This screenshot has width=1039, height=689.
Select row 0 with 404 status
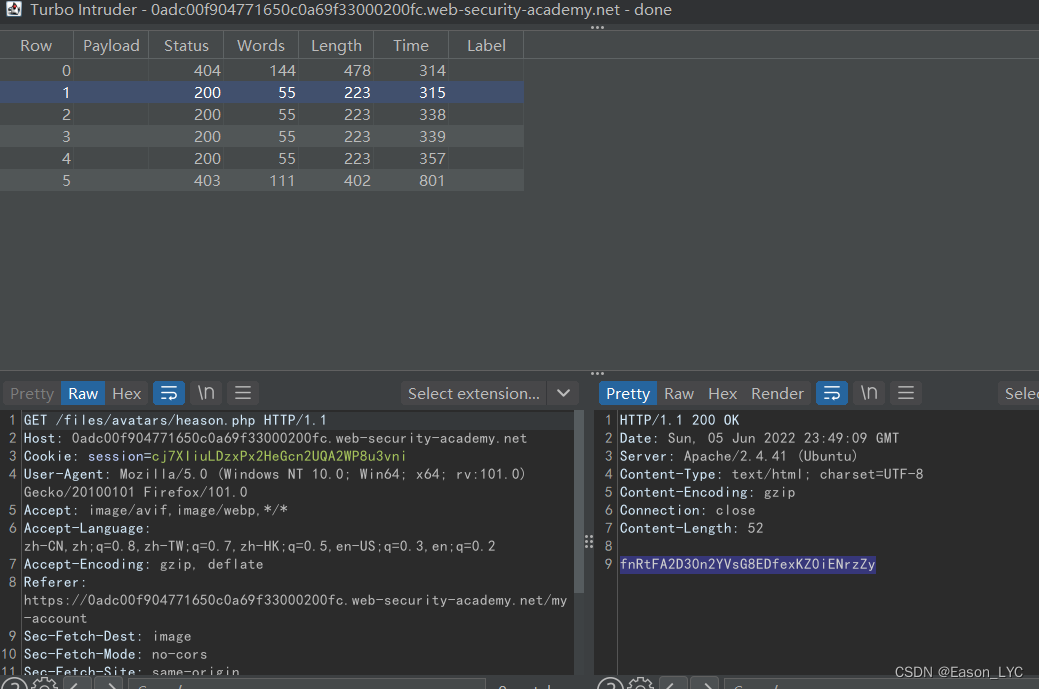pyautogui.click(x=260, y=70)
